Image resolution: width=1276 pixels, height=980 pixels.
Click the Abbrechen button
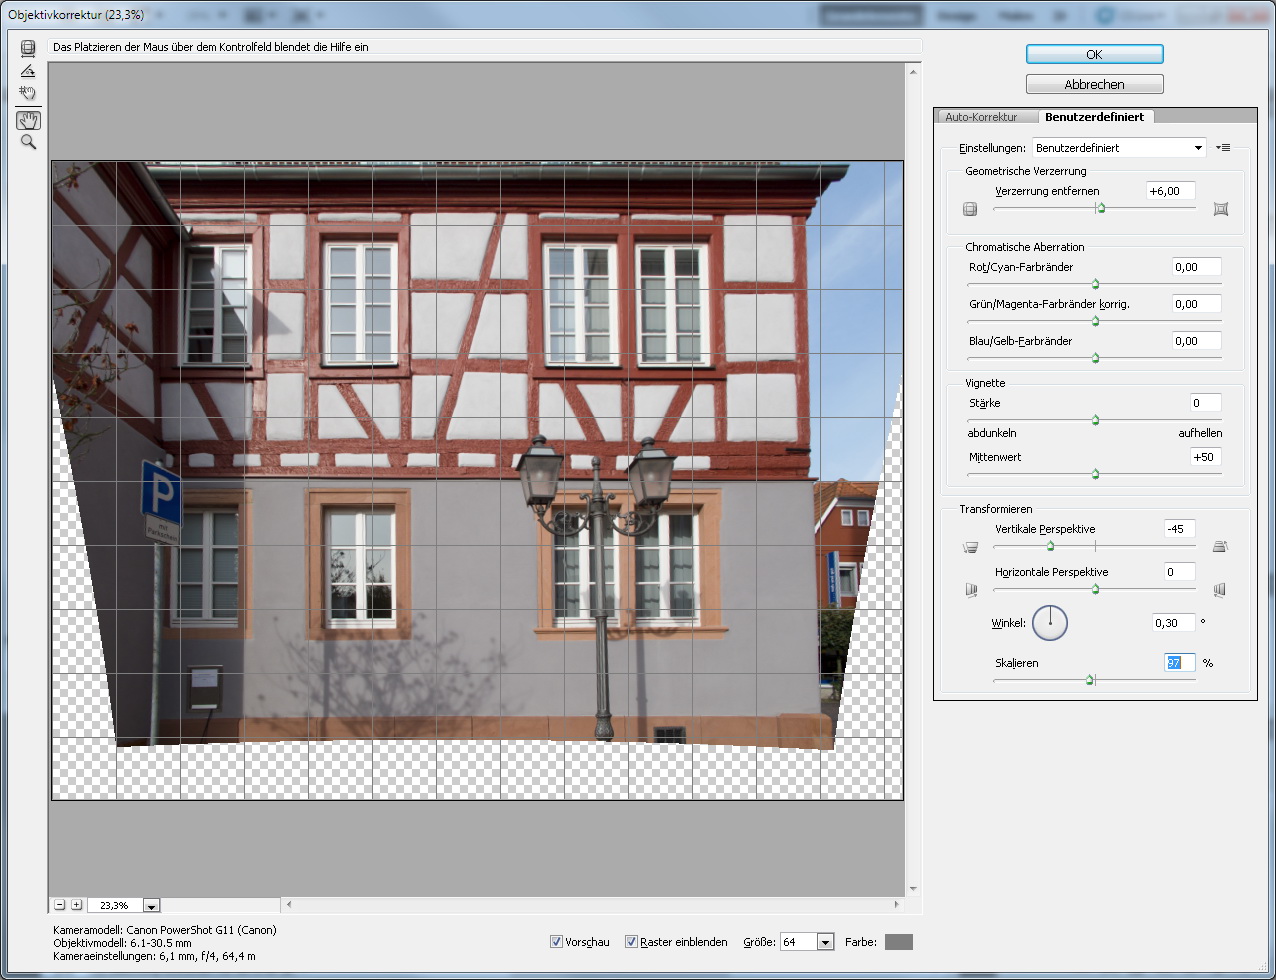[x=1094, y=85]
